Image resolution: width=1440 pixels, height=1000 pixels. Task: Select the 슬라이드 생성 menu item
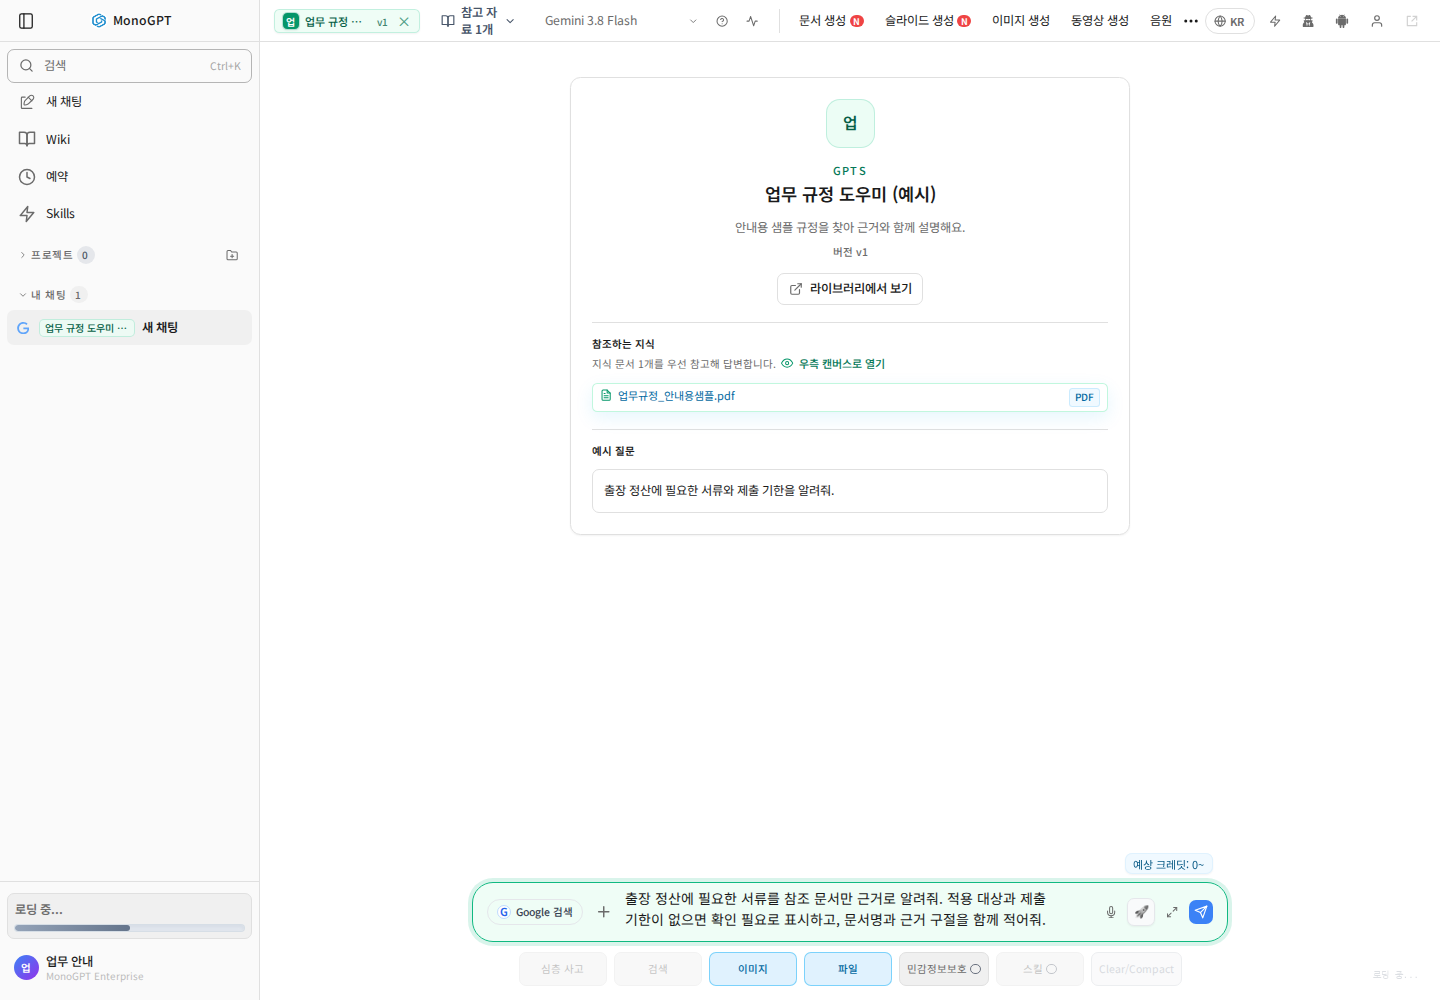coord(927,21)
